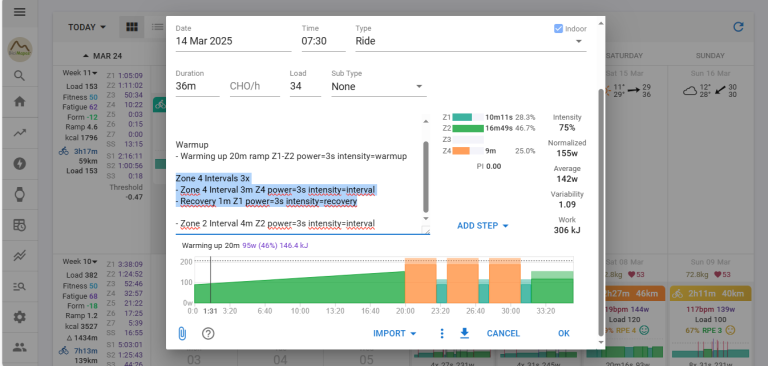The width and height of the screenshot is (768, 366).
Task: Open the hamburger menu in the sidebar
Action: click(x=20, y=12)
